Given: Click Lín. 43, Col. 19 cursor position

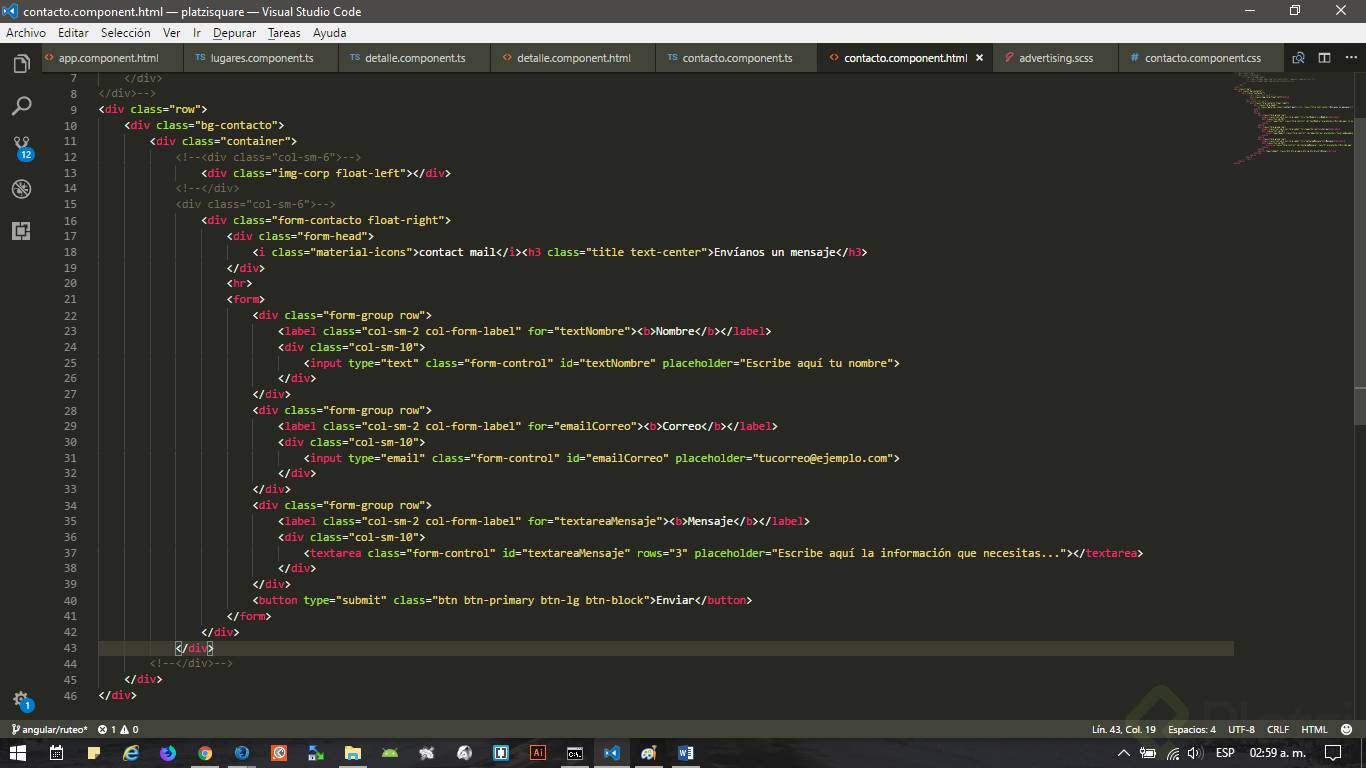Looking at the screenshot, I should (x=1123, y=730).
